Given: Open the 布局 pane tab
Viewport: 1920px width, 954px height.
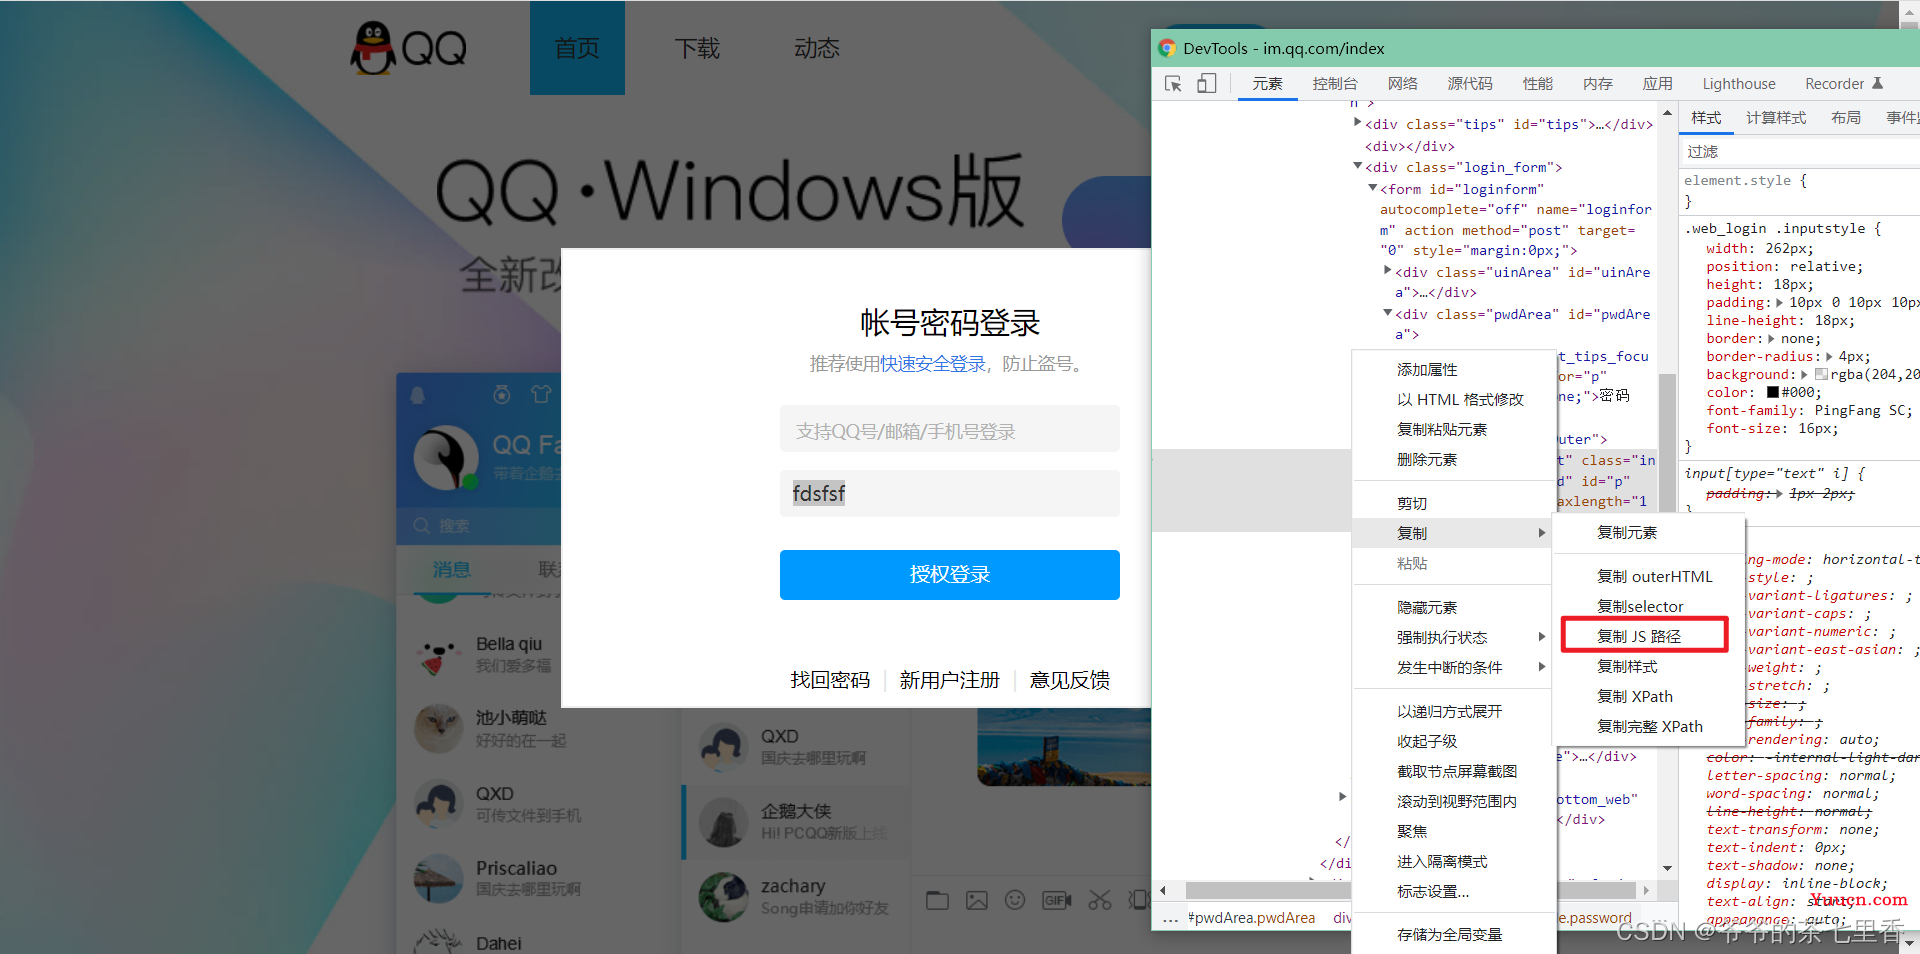Looking at the screenshot, I should coord(1846,118).
